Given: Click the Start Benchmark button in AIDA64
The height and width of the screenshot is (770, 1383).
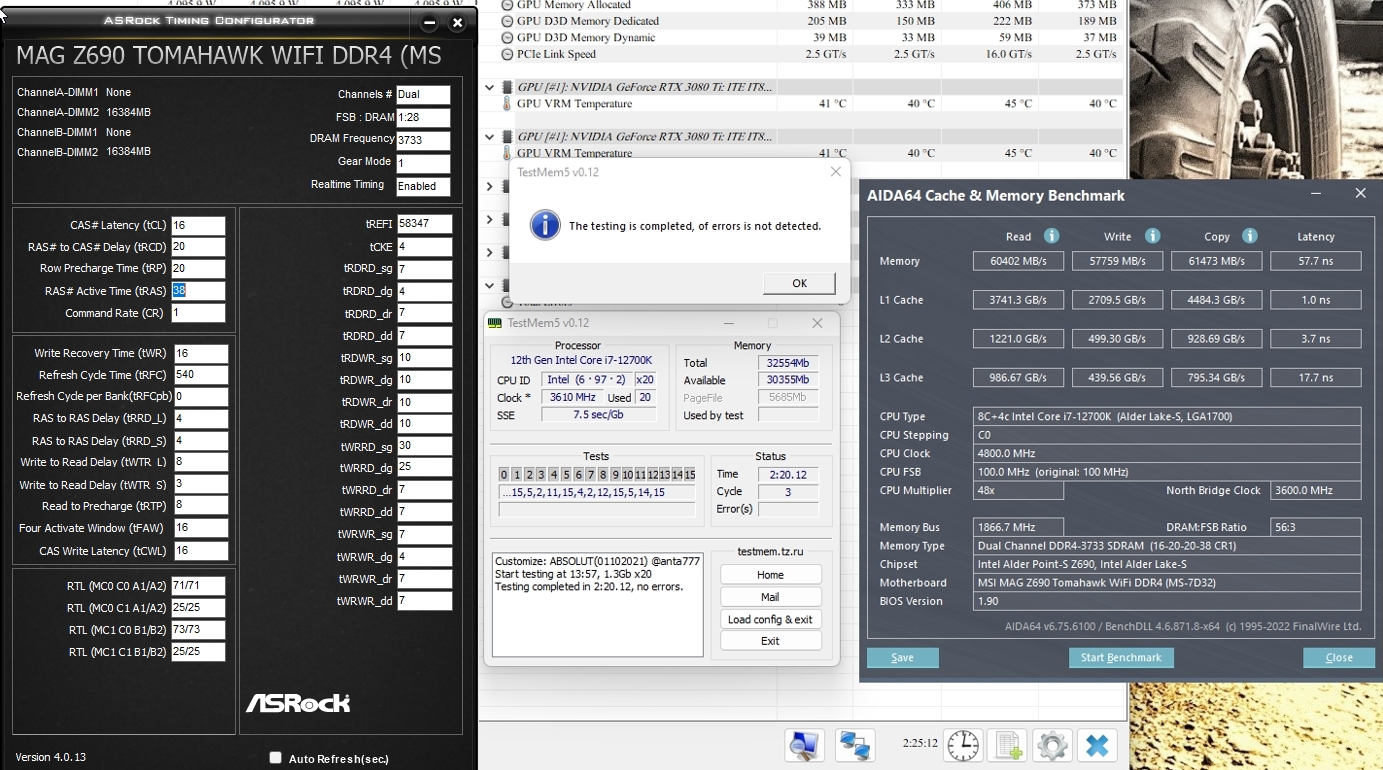Looking at the screenshot, I should [x=1121, y=657].
